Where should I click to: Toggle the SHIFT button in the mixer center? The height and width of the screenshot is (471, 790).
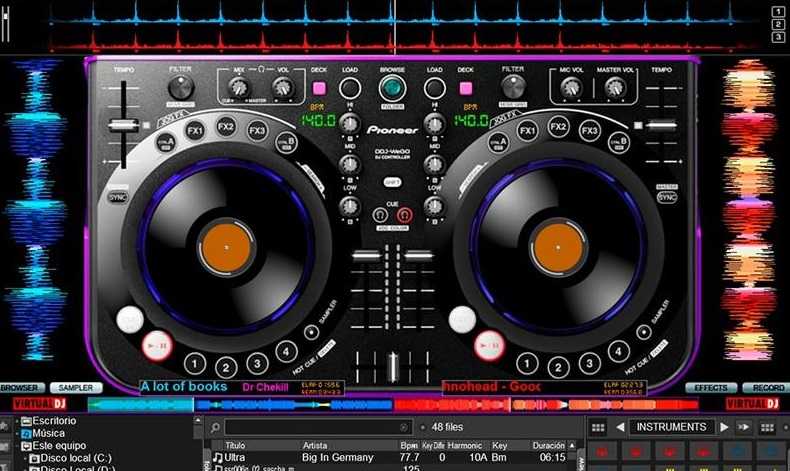point(392,182)
